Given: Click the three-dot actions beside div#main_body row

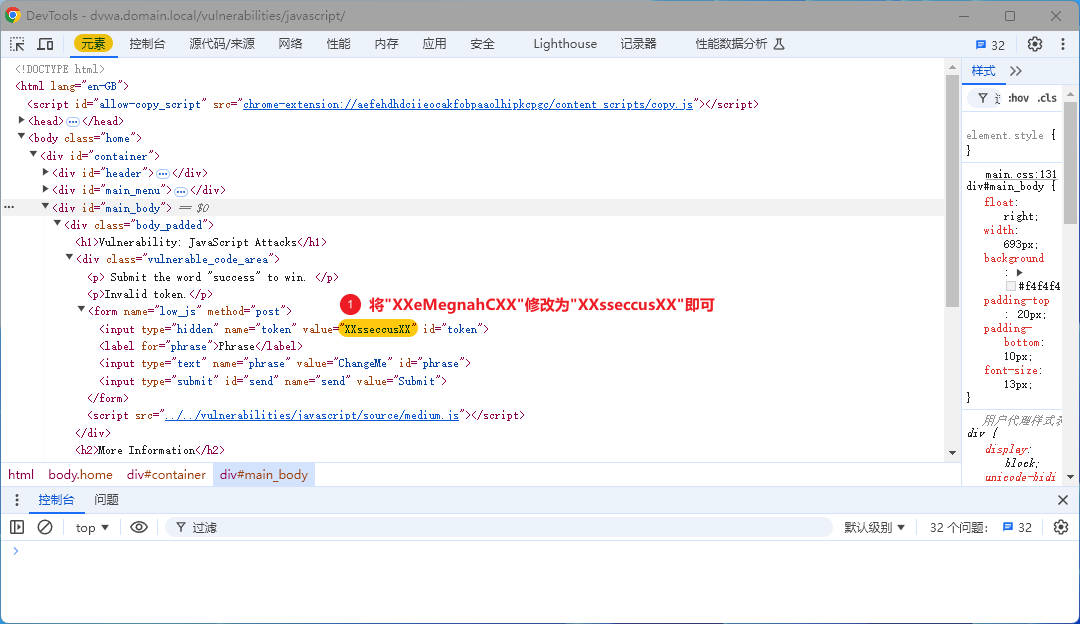Looking at the screenshot, I should coord(9,207).
